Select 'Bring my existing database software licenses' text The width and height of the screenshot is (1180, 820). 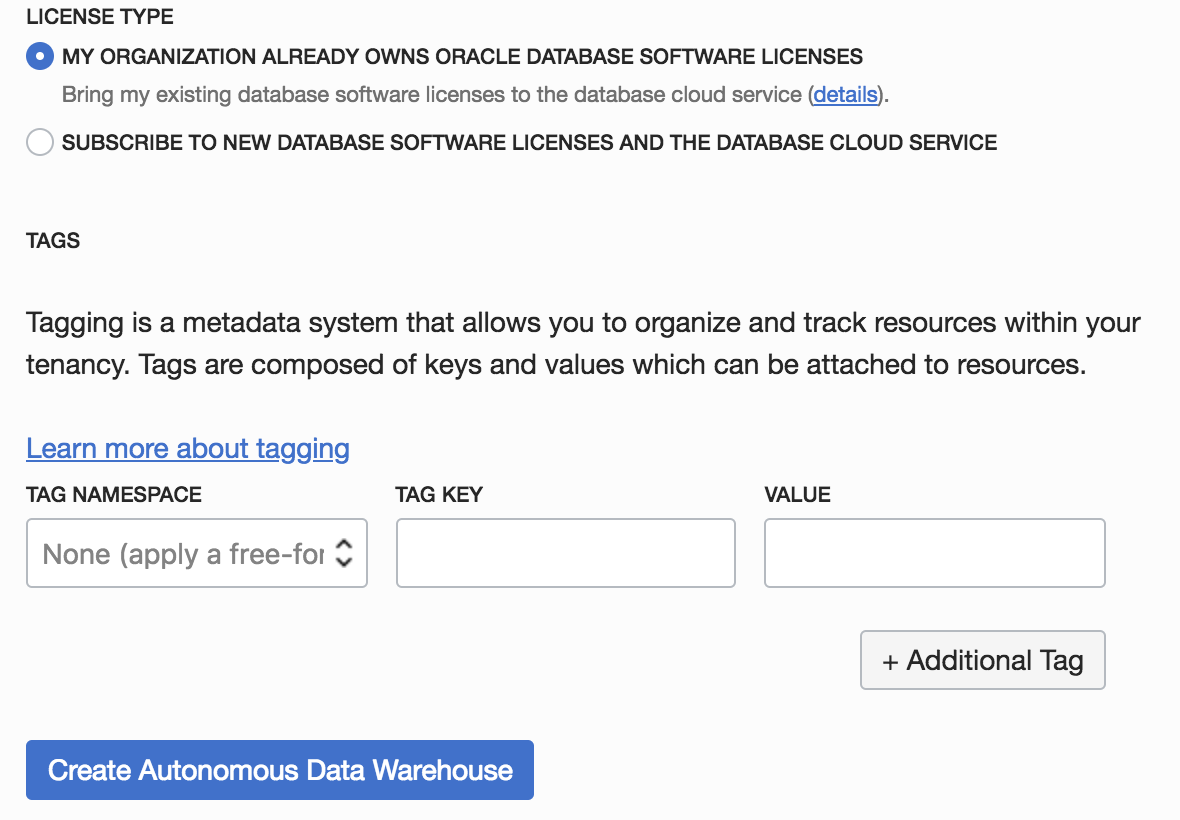475,95
